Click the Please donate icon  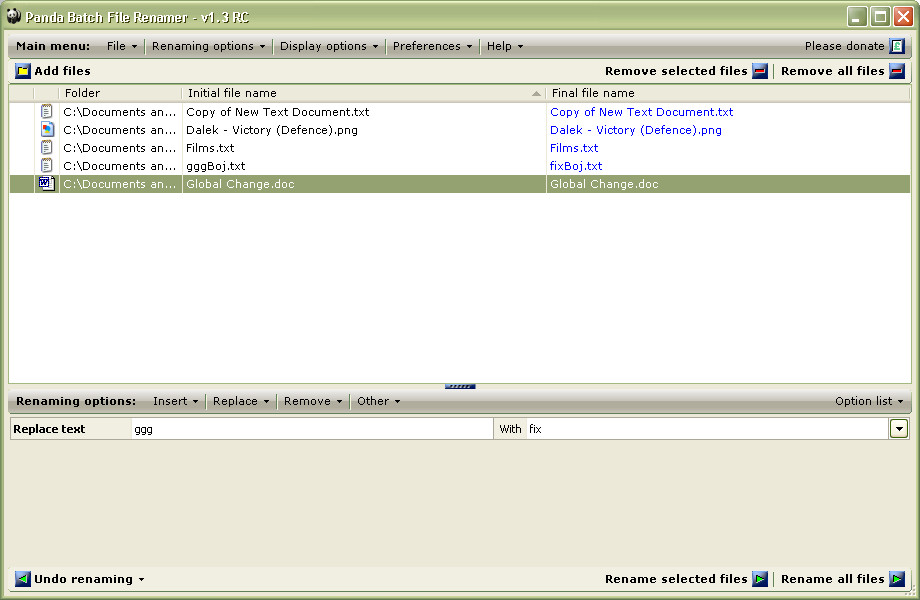point(897,46)
